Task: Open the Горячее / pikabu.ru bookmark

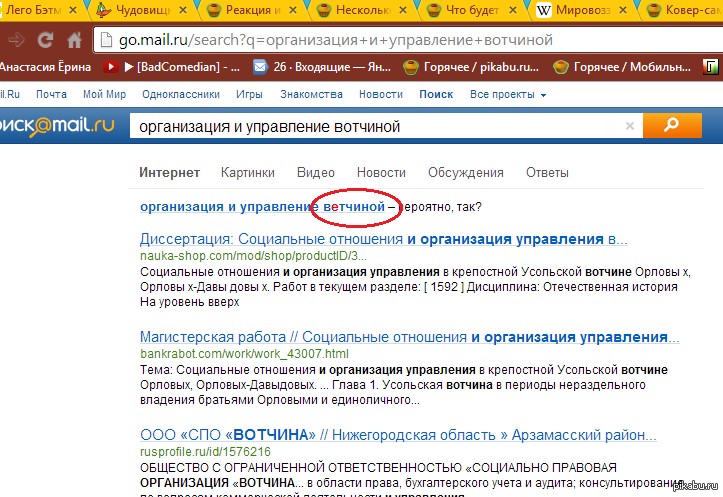Action: click(x=471, y=67)
